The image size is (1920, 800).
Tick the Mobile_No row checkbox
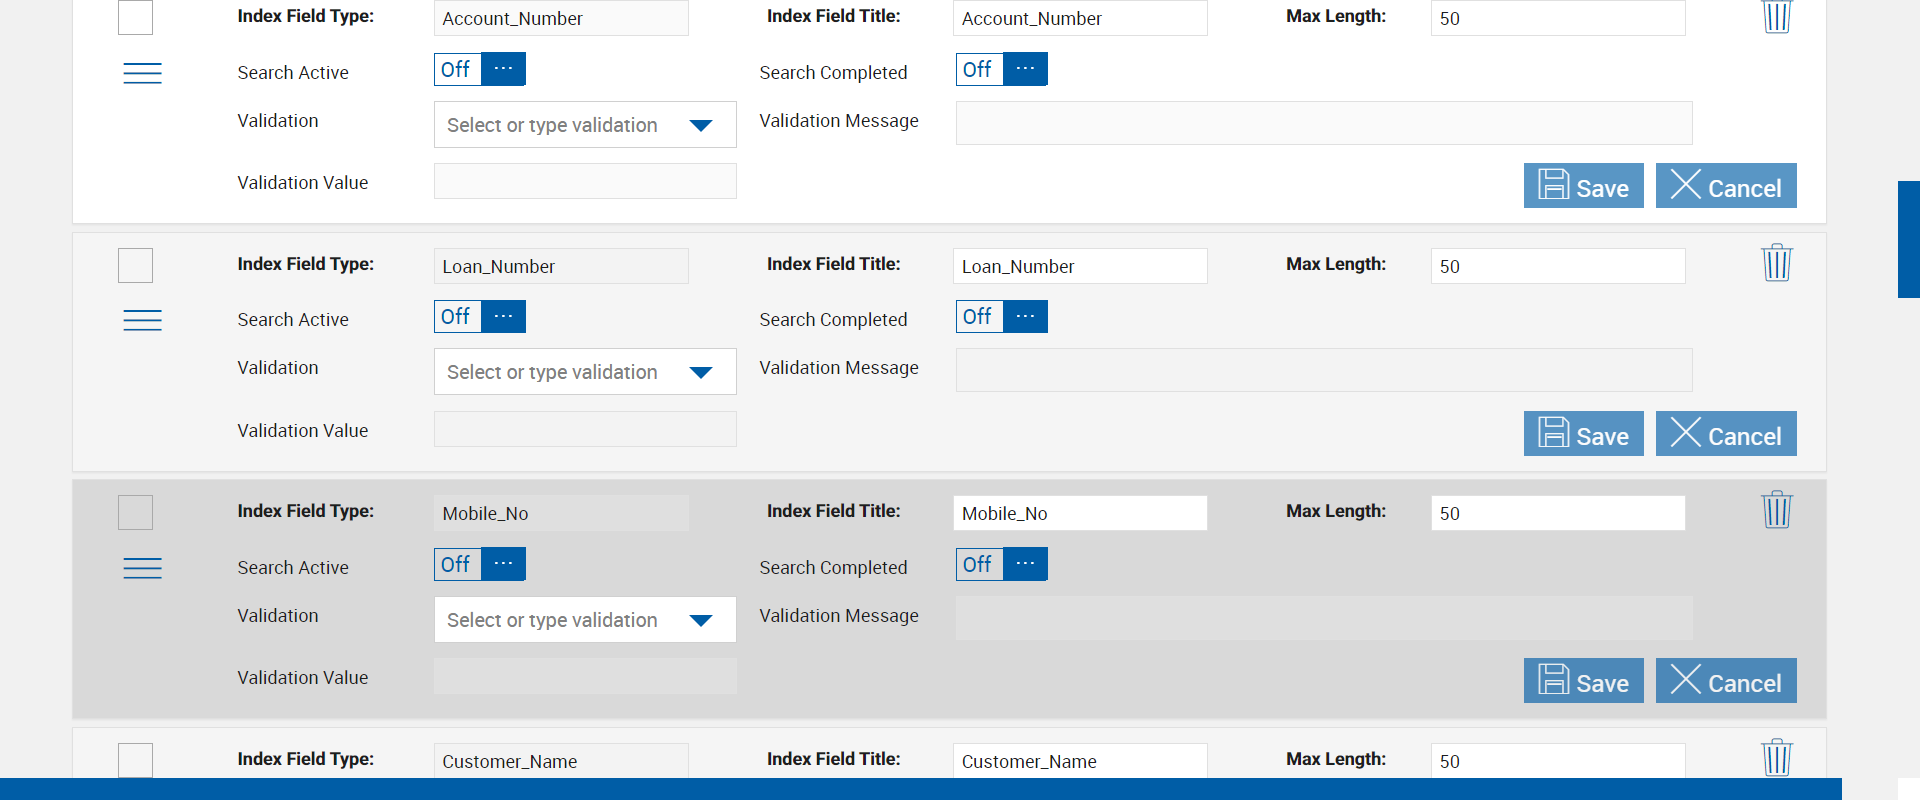tap(136, 513)
